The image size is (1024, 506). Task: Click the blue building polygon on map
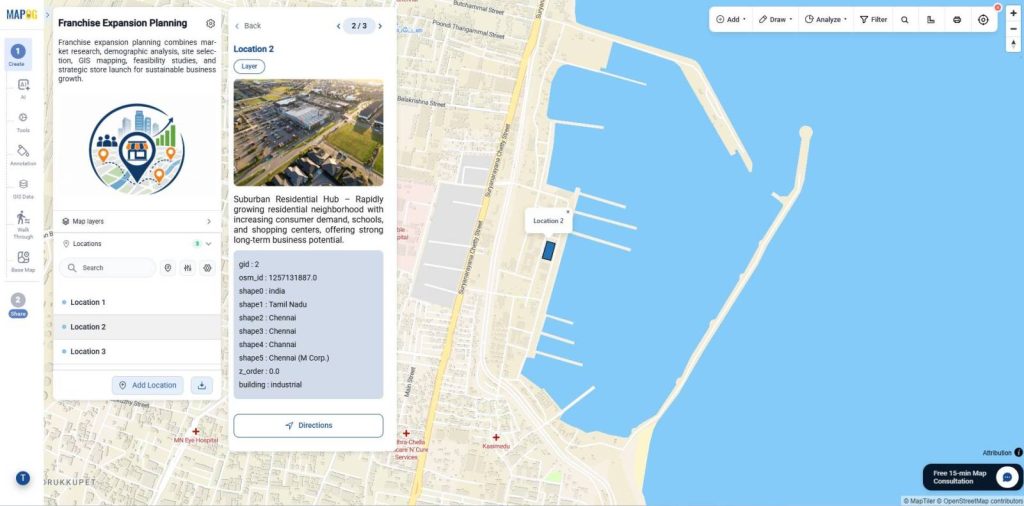pyautogui.click(x=549, y=251)
